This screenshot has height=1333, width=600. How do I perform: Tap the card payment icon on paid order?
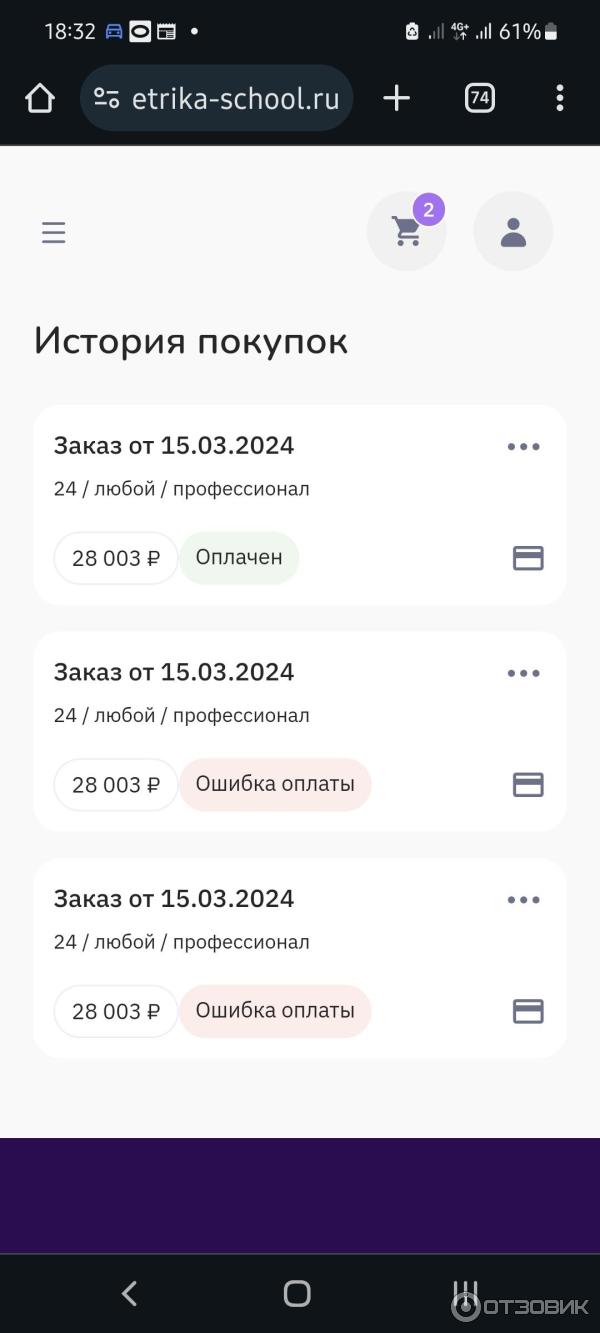pyautogui.click(x=528, y=558)
